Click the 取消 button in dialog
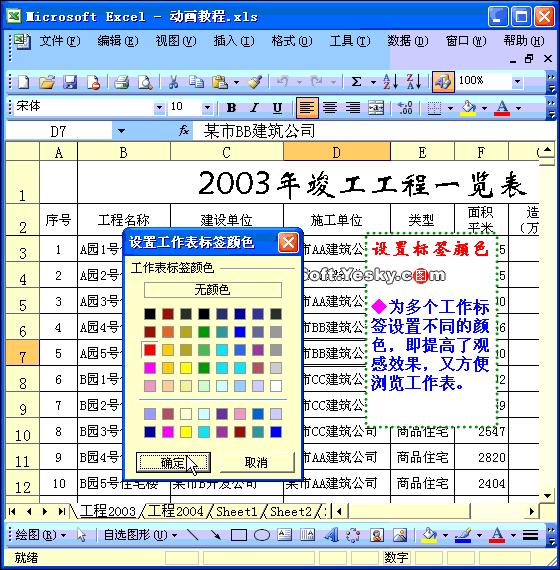Image resolution: width=560 pixels, height=570 pixels. point(256,462)
